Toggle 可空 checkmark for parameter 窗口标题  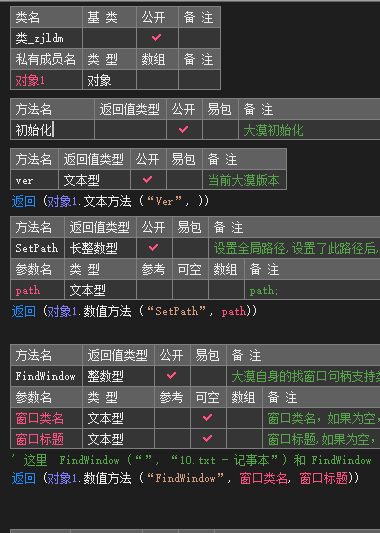(x=208, y=439)
